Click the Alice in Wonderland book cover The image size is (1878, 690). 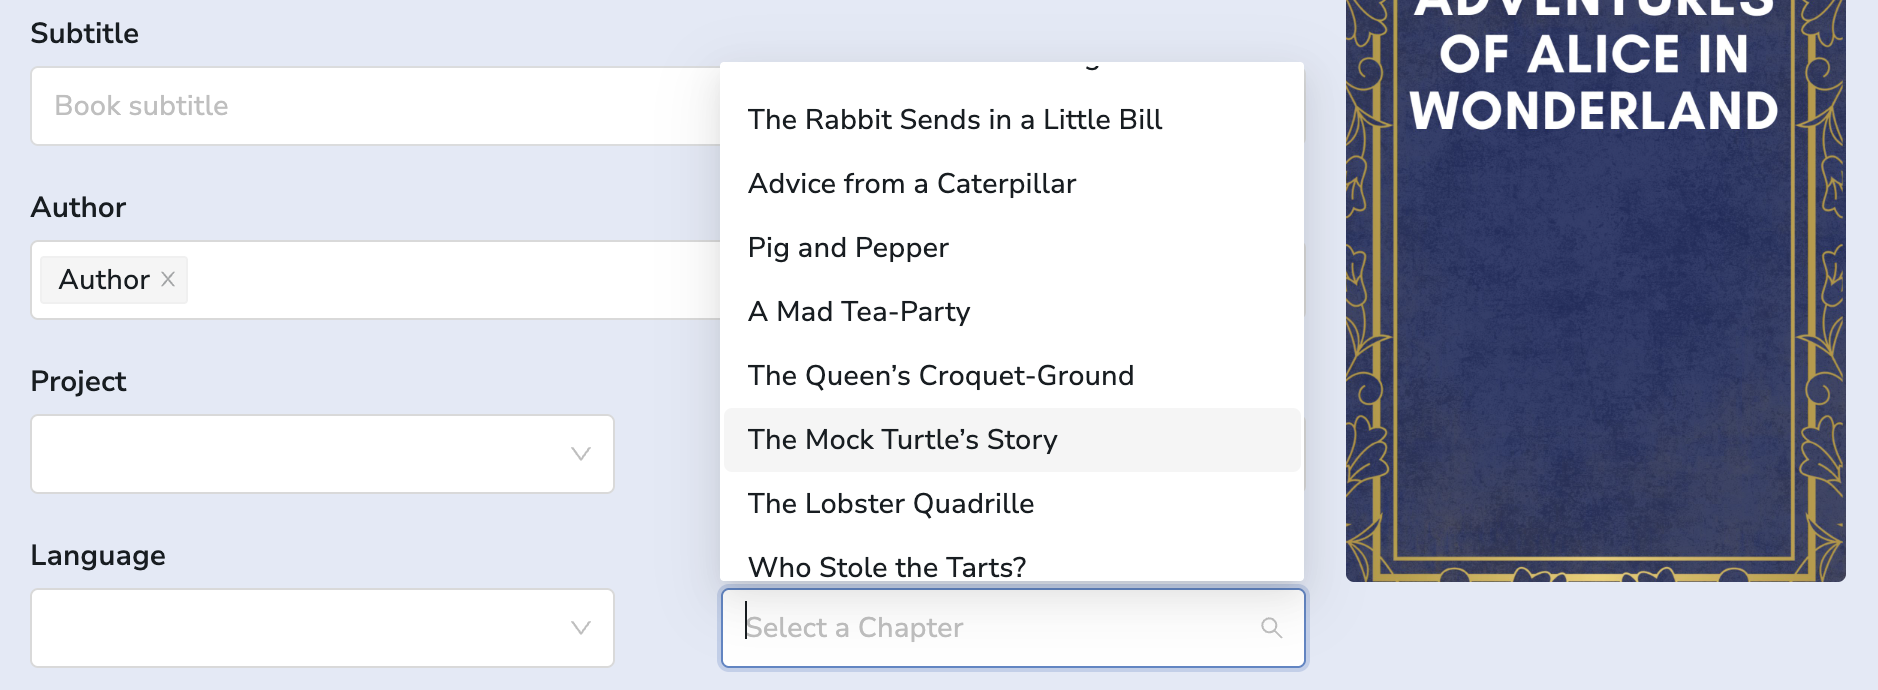click(x=1595, y=300)
